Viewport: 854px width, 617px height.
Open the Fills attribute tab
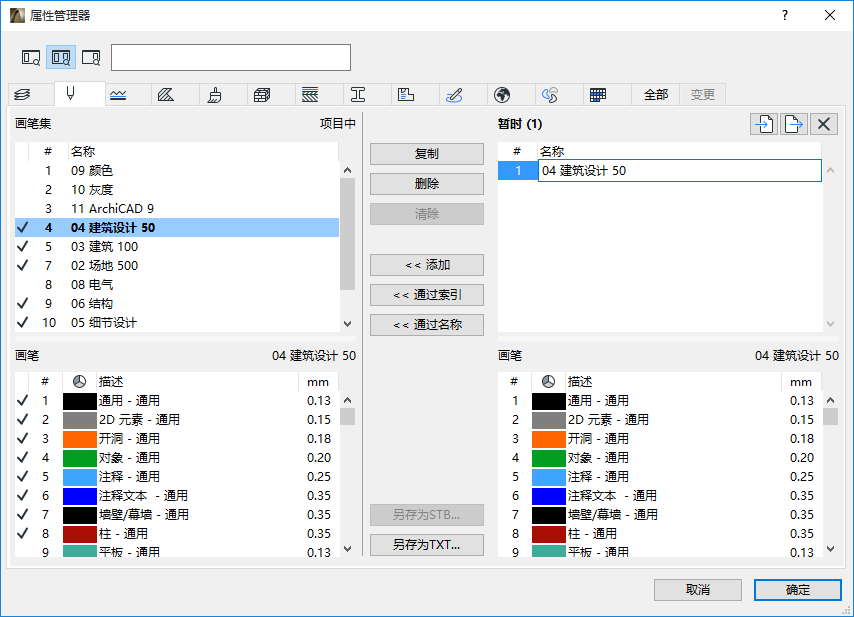point(166,95)
